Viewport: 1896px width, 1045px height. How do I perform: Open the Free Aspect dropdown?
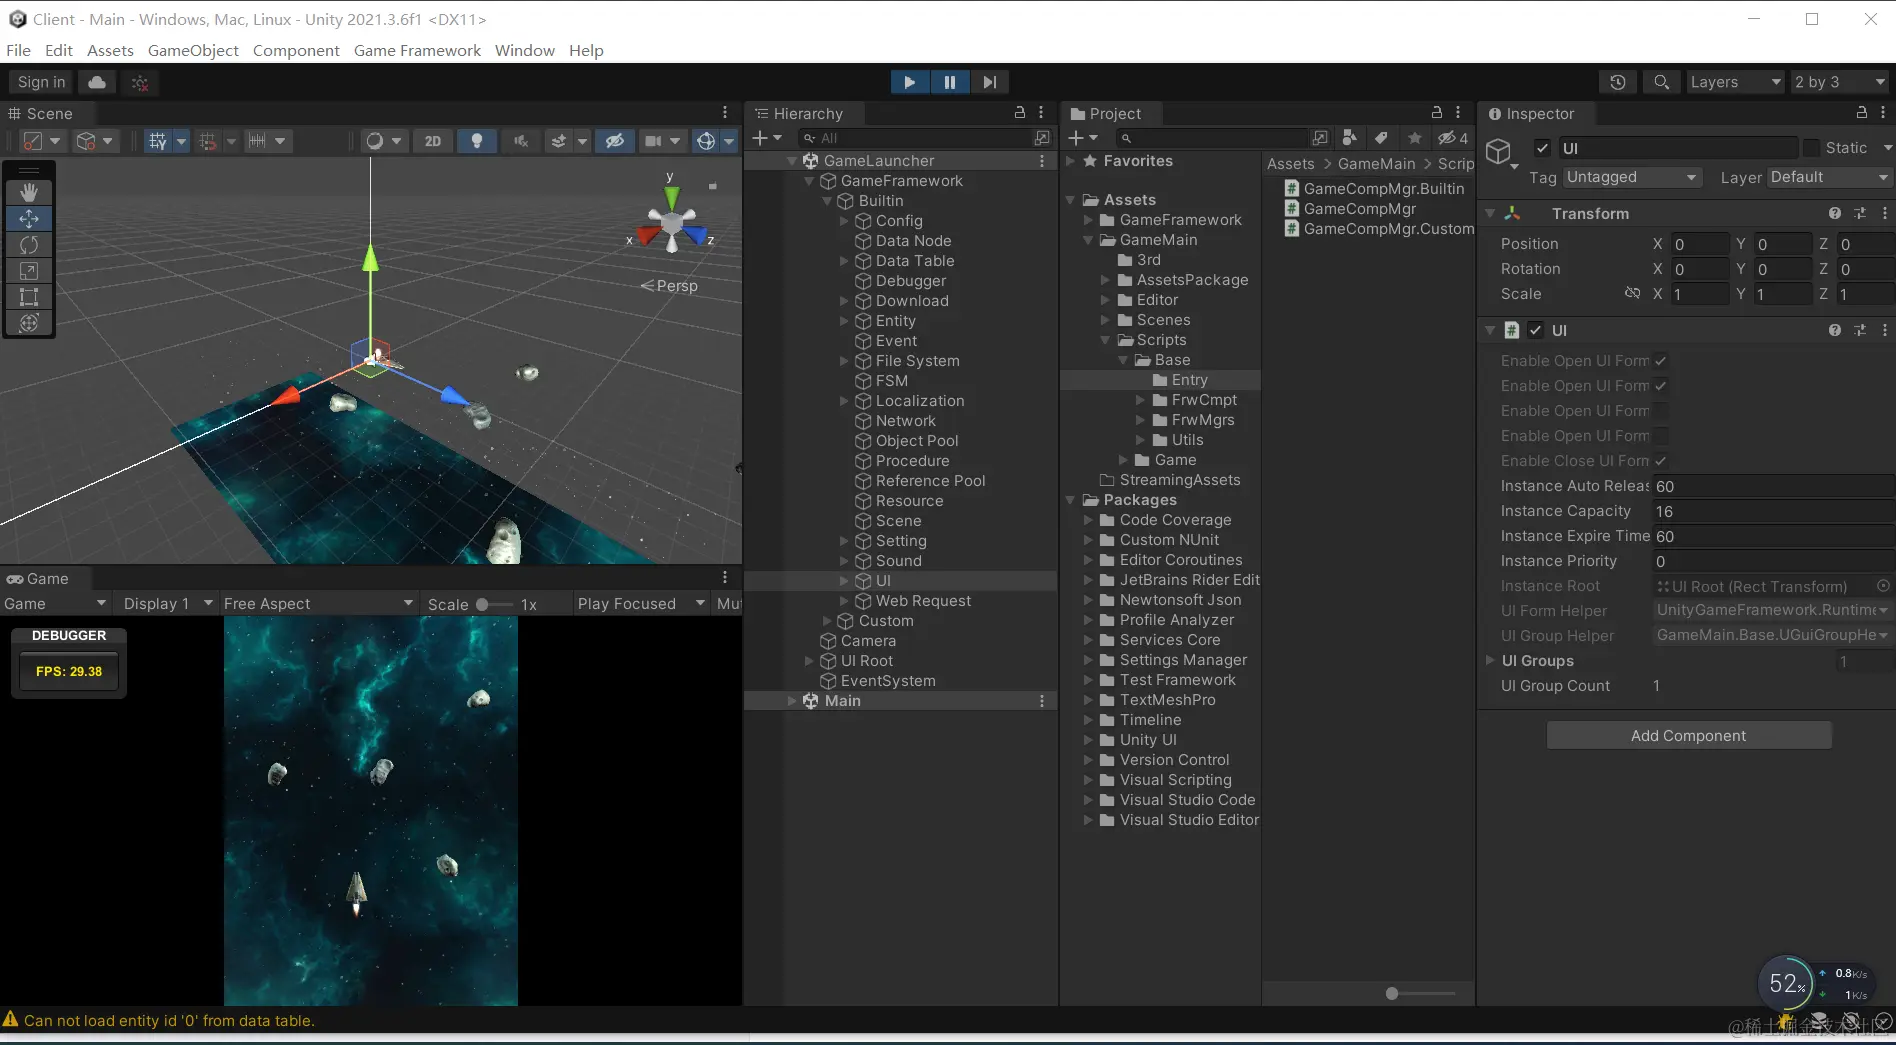point(318,604)
